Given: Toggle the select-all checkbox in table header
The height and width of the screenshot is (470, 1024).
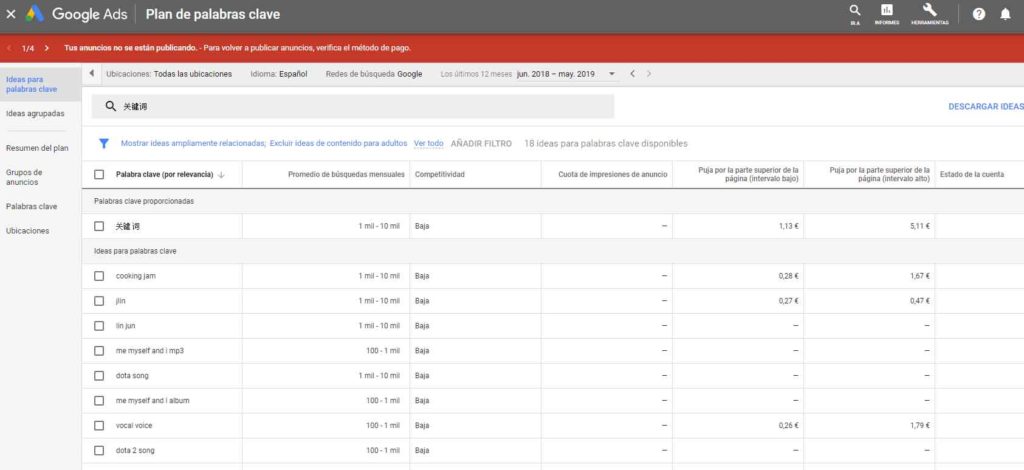Looking at the screenshot, I should pos(99,174).
